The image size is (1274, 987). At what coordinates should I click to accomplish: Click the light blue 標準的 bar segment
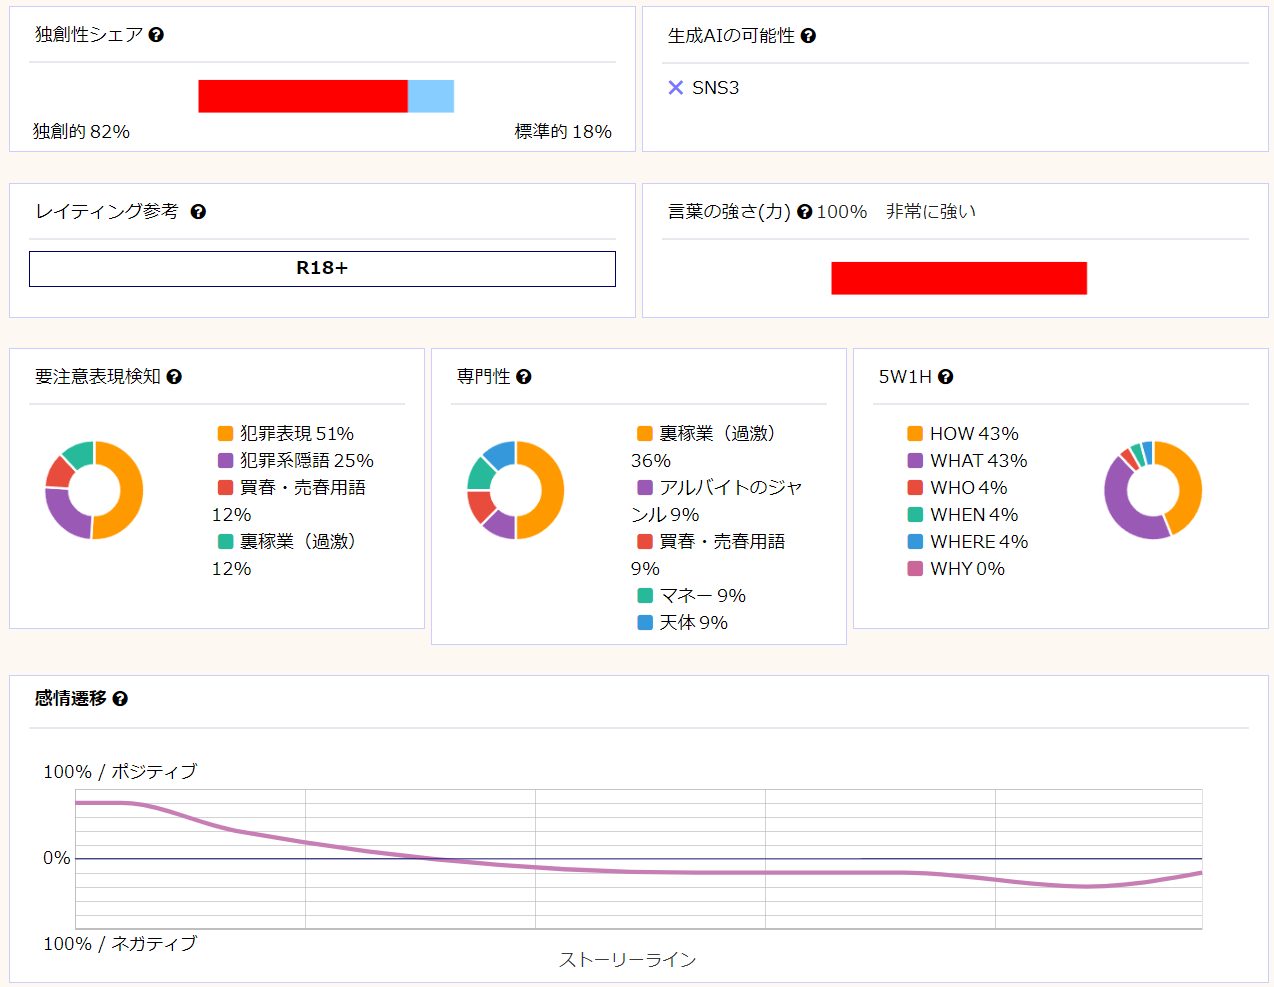(431, 97)
